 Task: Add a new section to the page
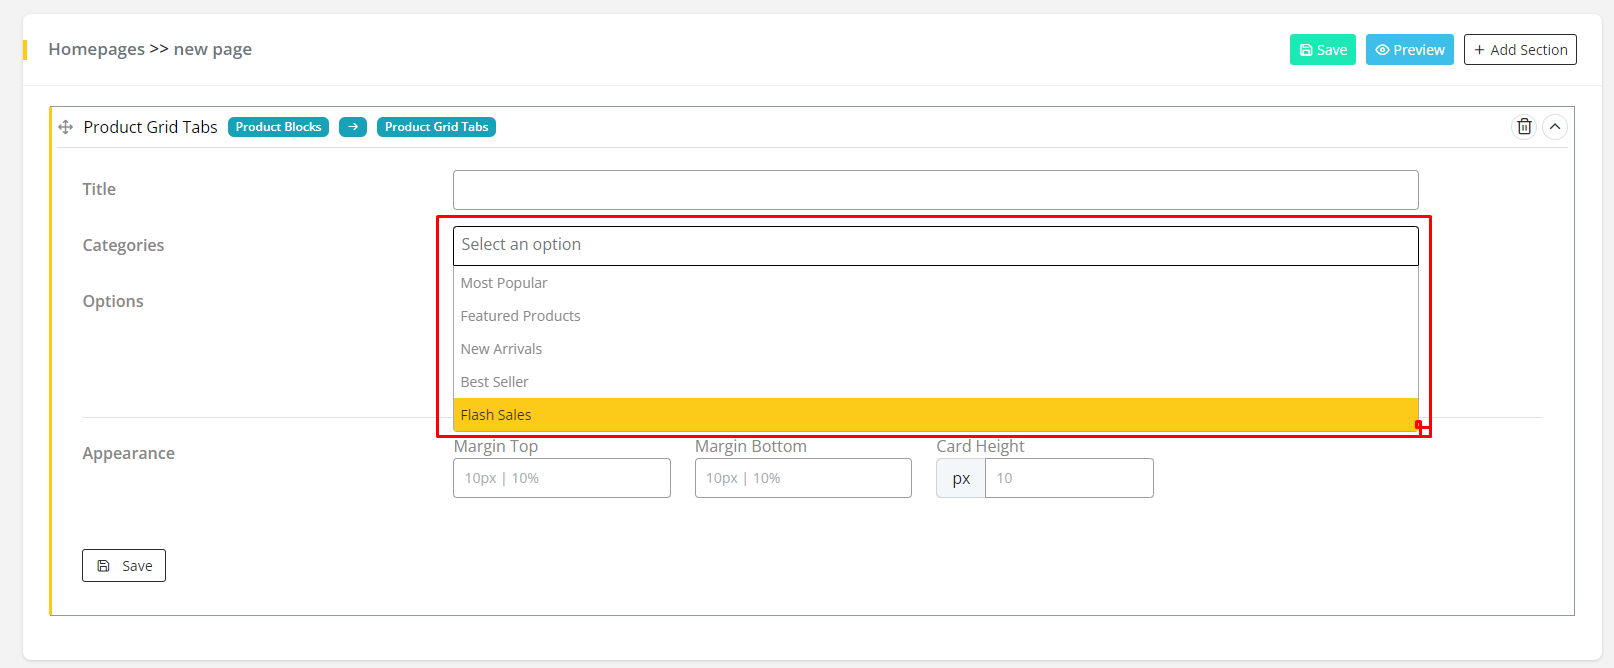point(1520,50)
